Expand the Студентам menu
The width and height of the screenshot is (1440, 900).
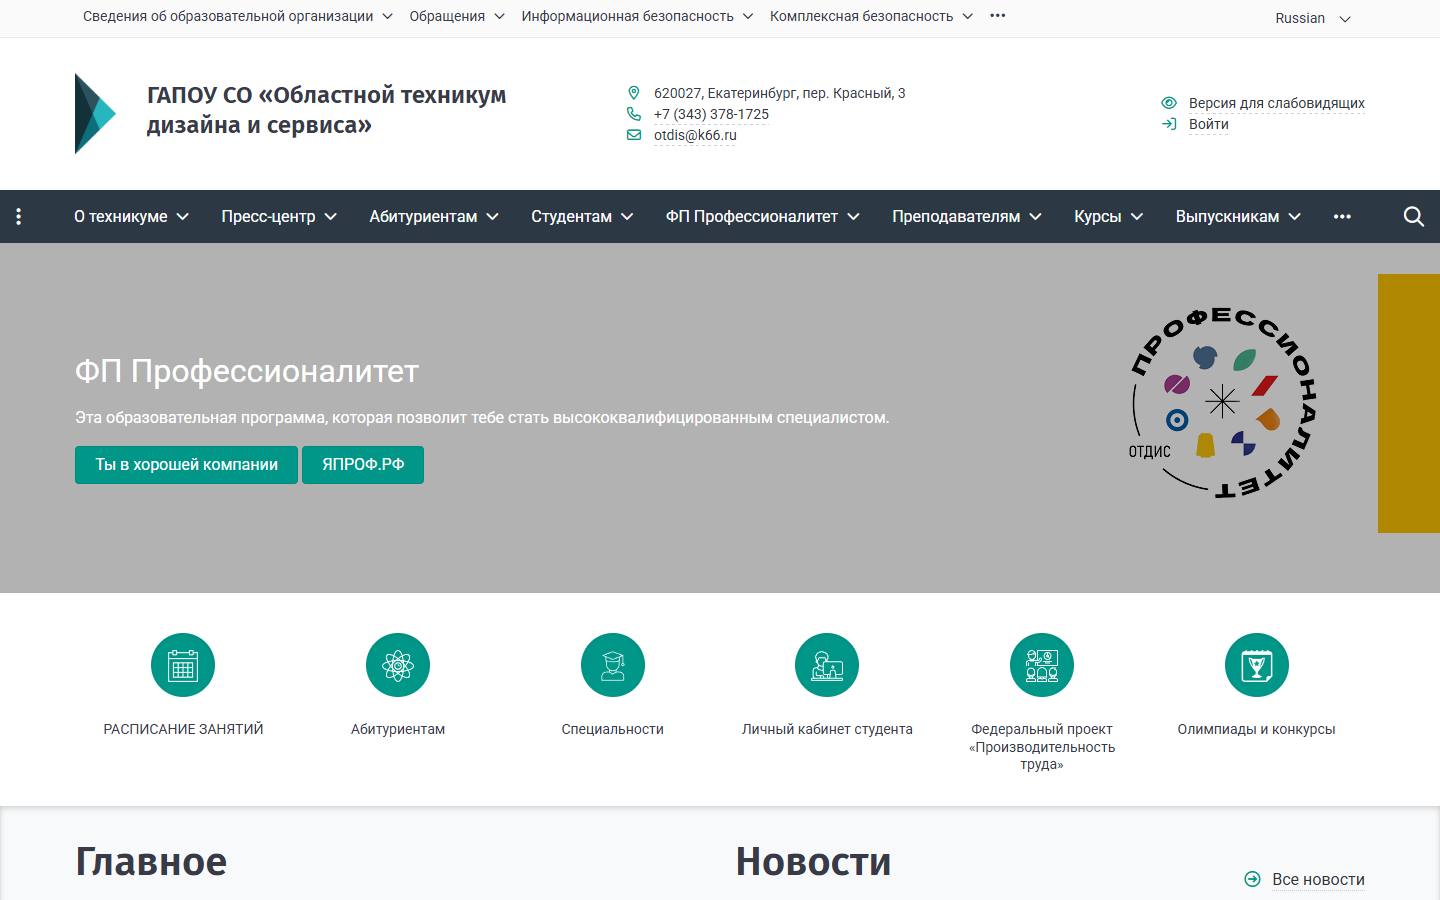[582, 216]
